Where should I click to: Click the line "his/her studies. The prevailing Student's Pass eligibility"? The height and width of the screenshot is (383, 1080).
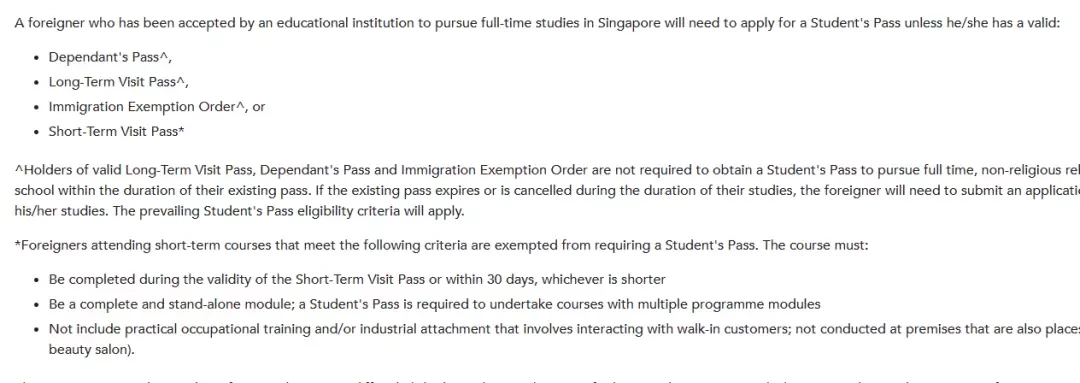pyautogui.click(x=240, y=211)
